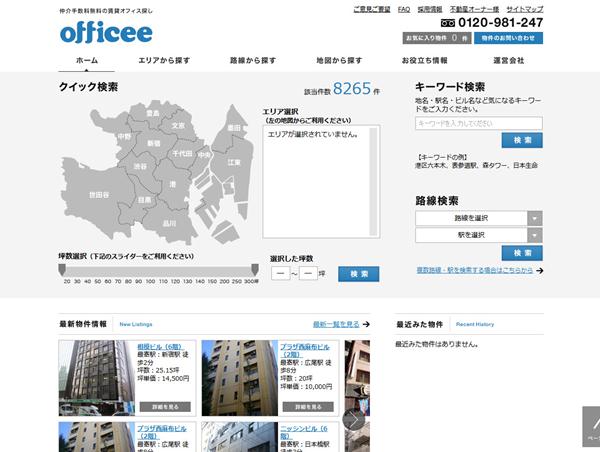Screen dimensions: 600x452
Task: Click 詳細を見る button for プラザ西麻布ビル
Action: pos(308,407)
